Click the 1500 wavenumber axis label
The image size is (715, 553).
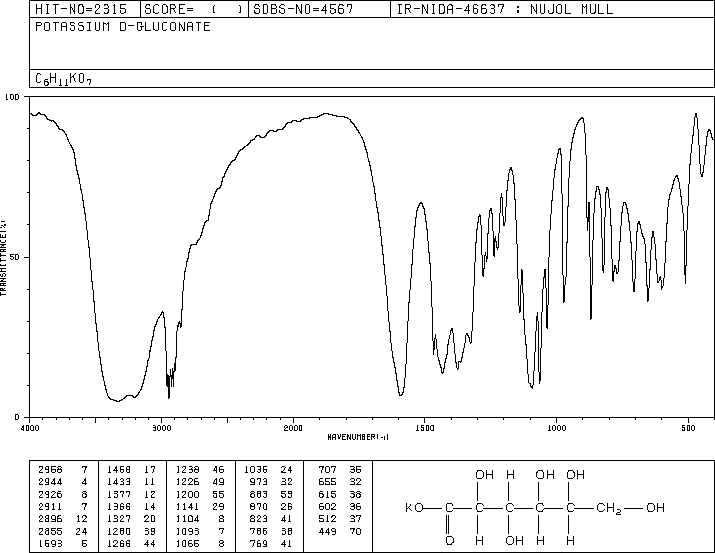coord(424,428)
